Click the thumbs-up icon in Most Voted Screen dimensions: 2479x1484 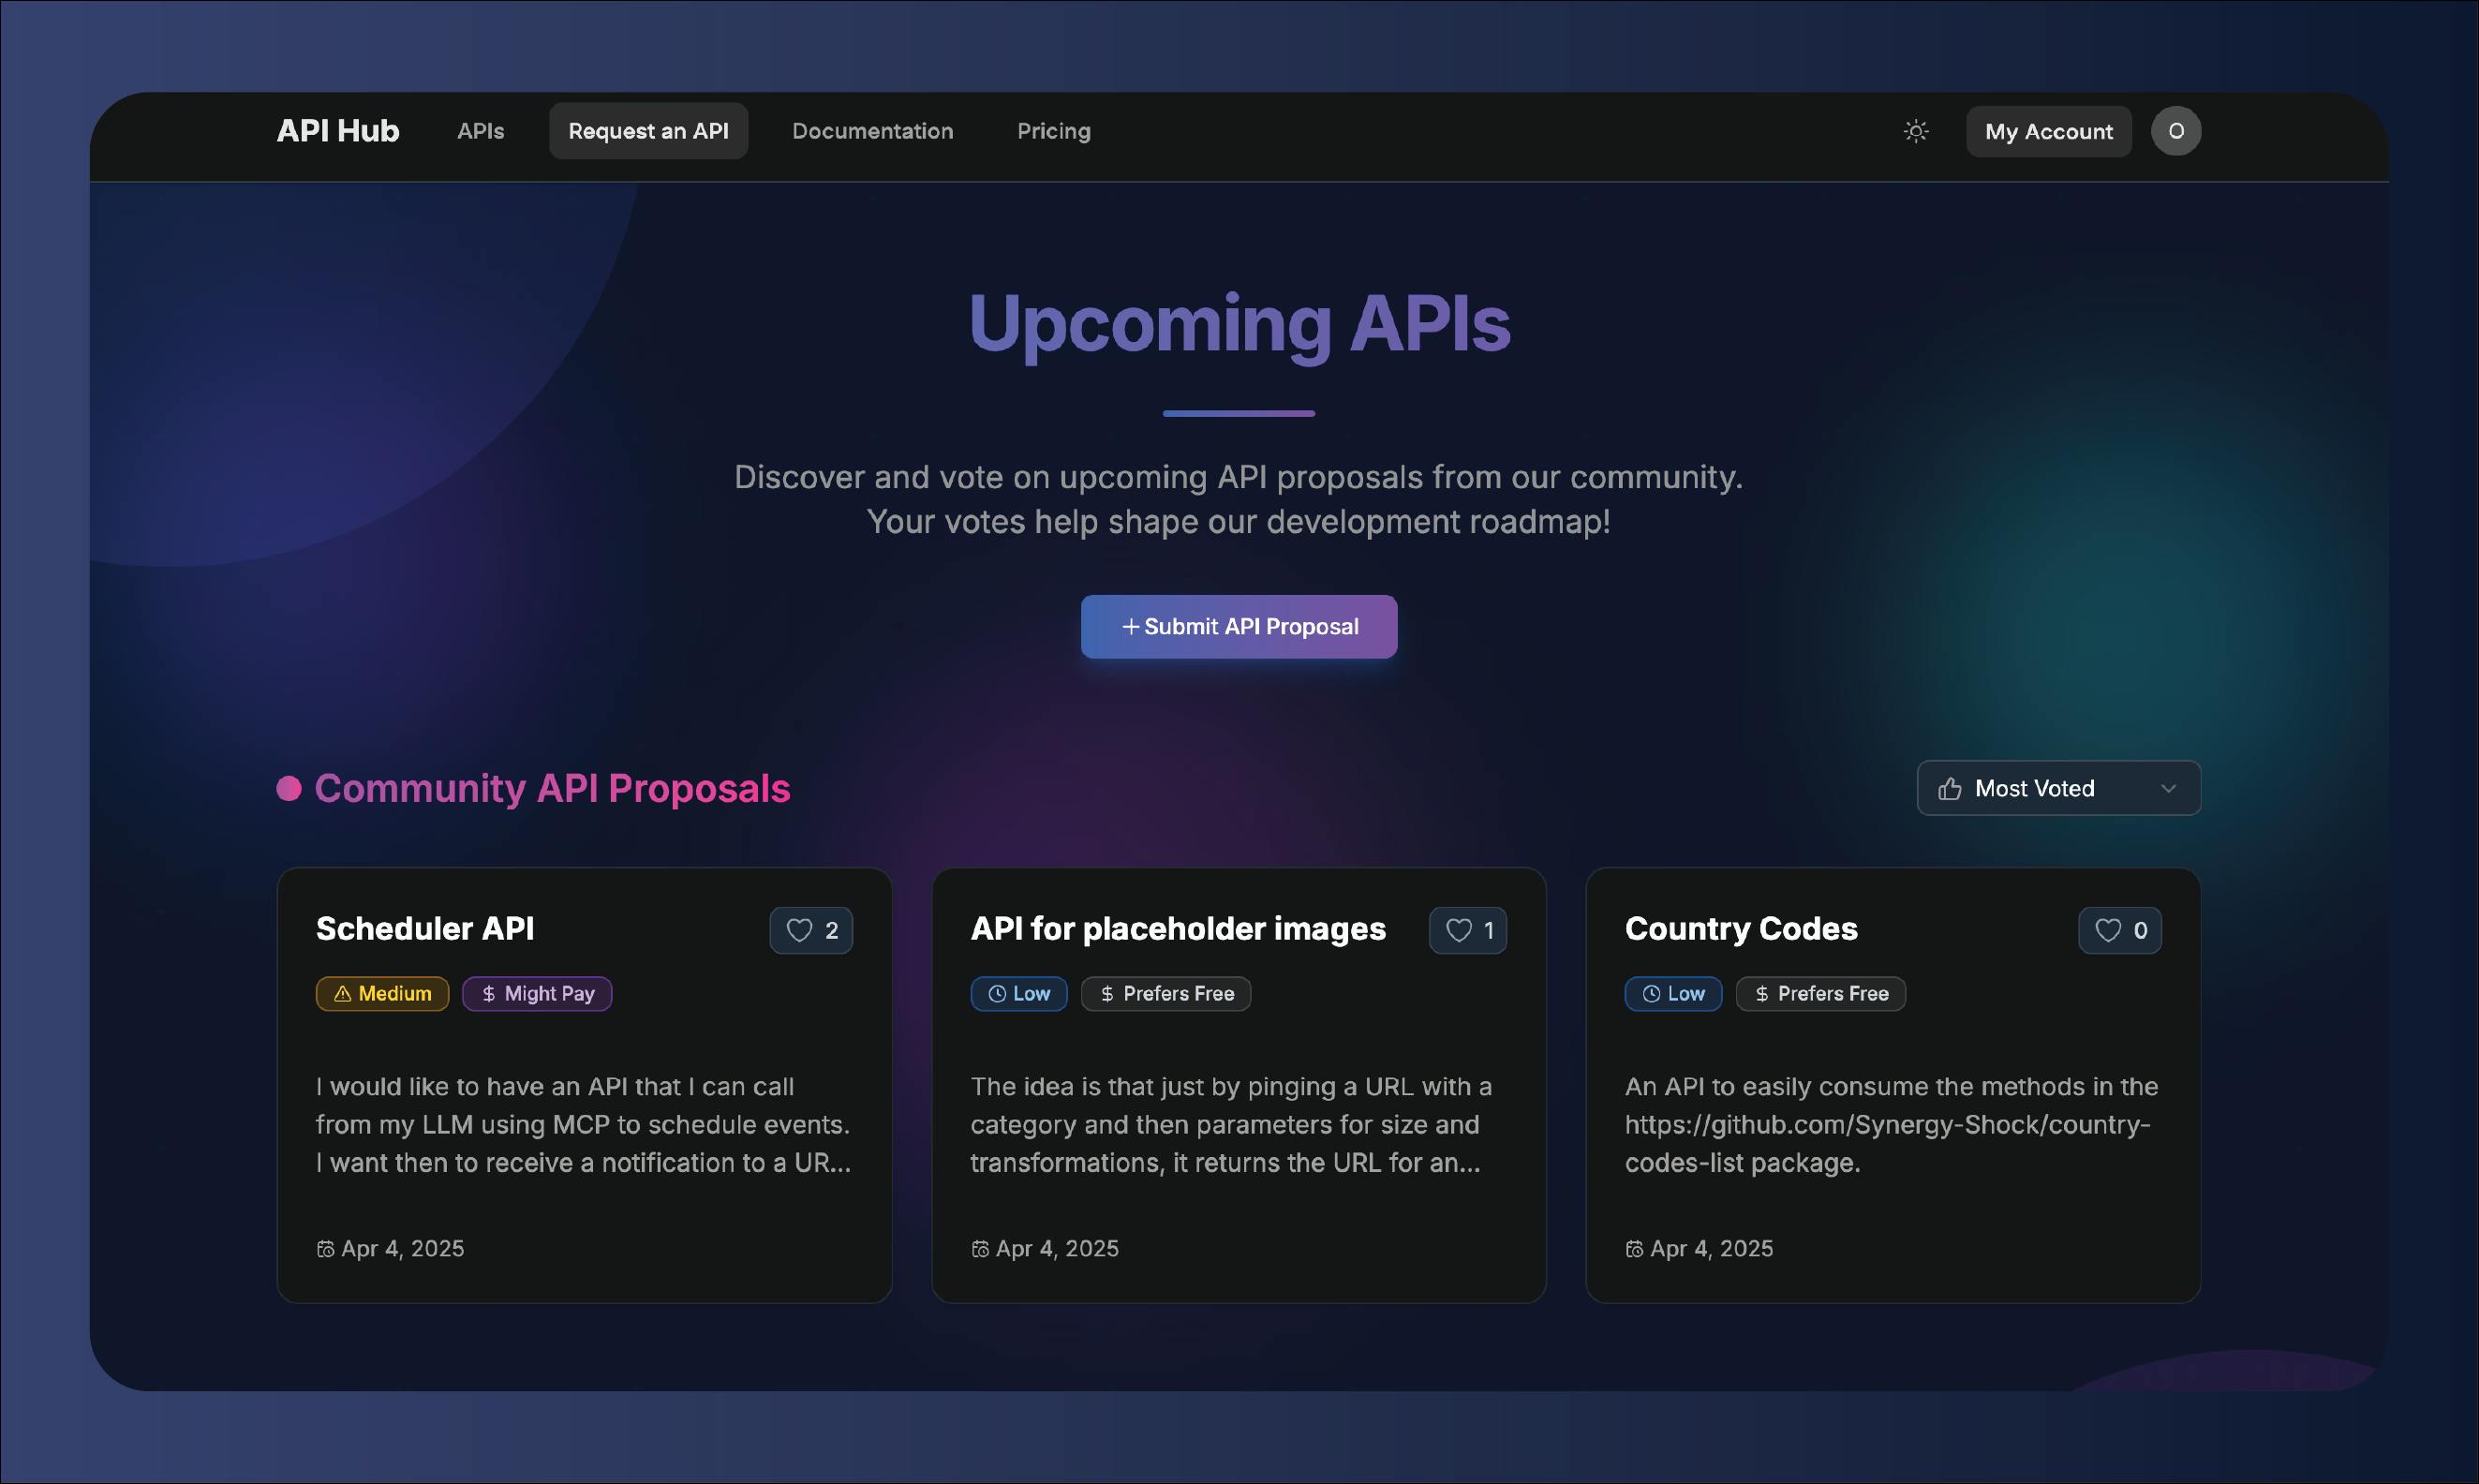(x=1949, y=789)
